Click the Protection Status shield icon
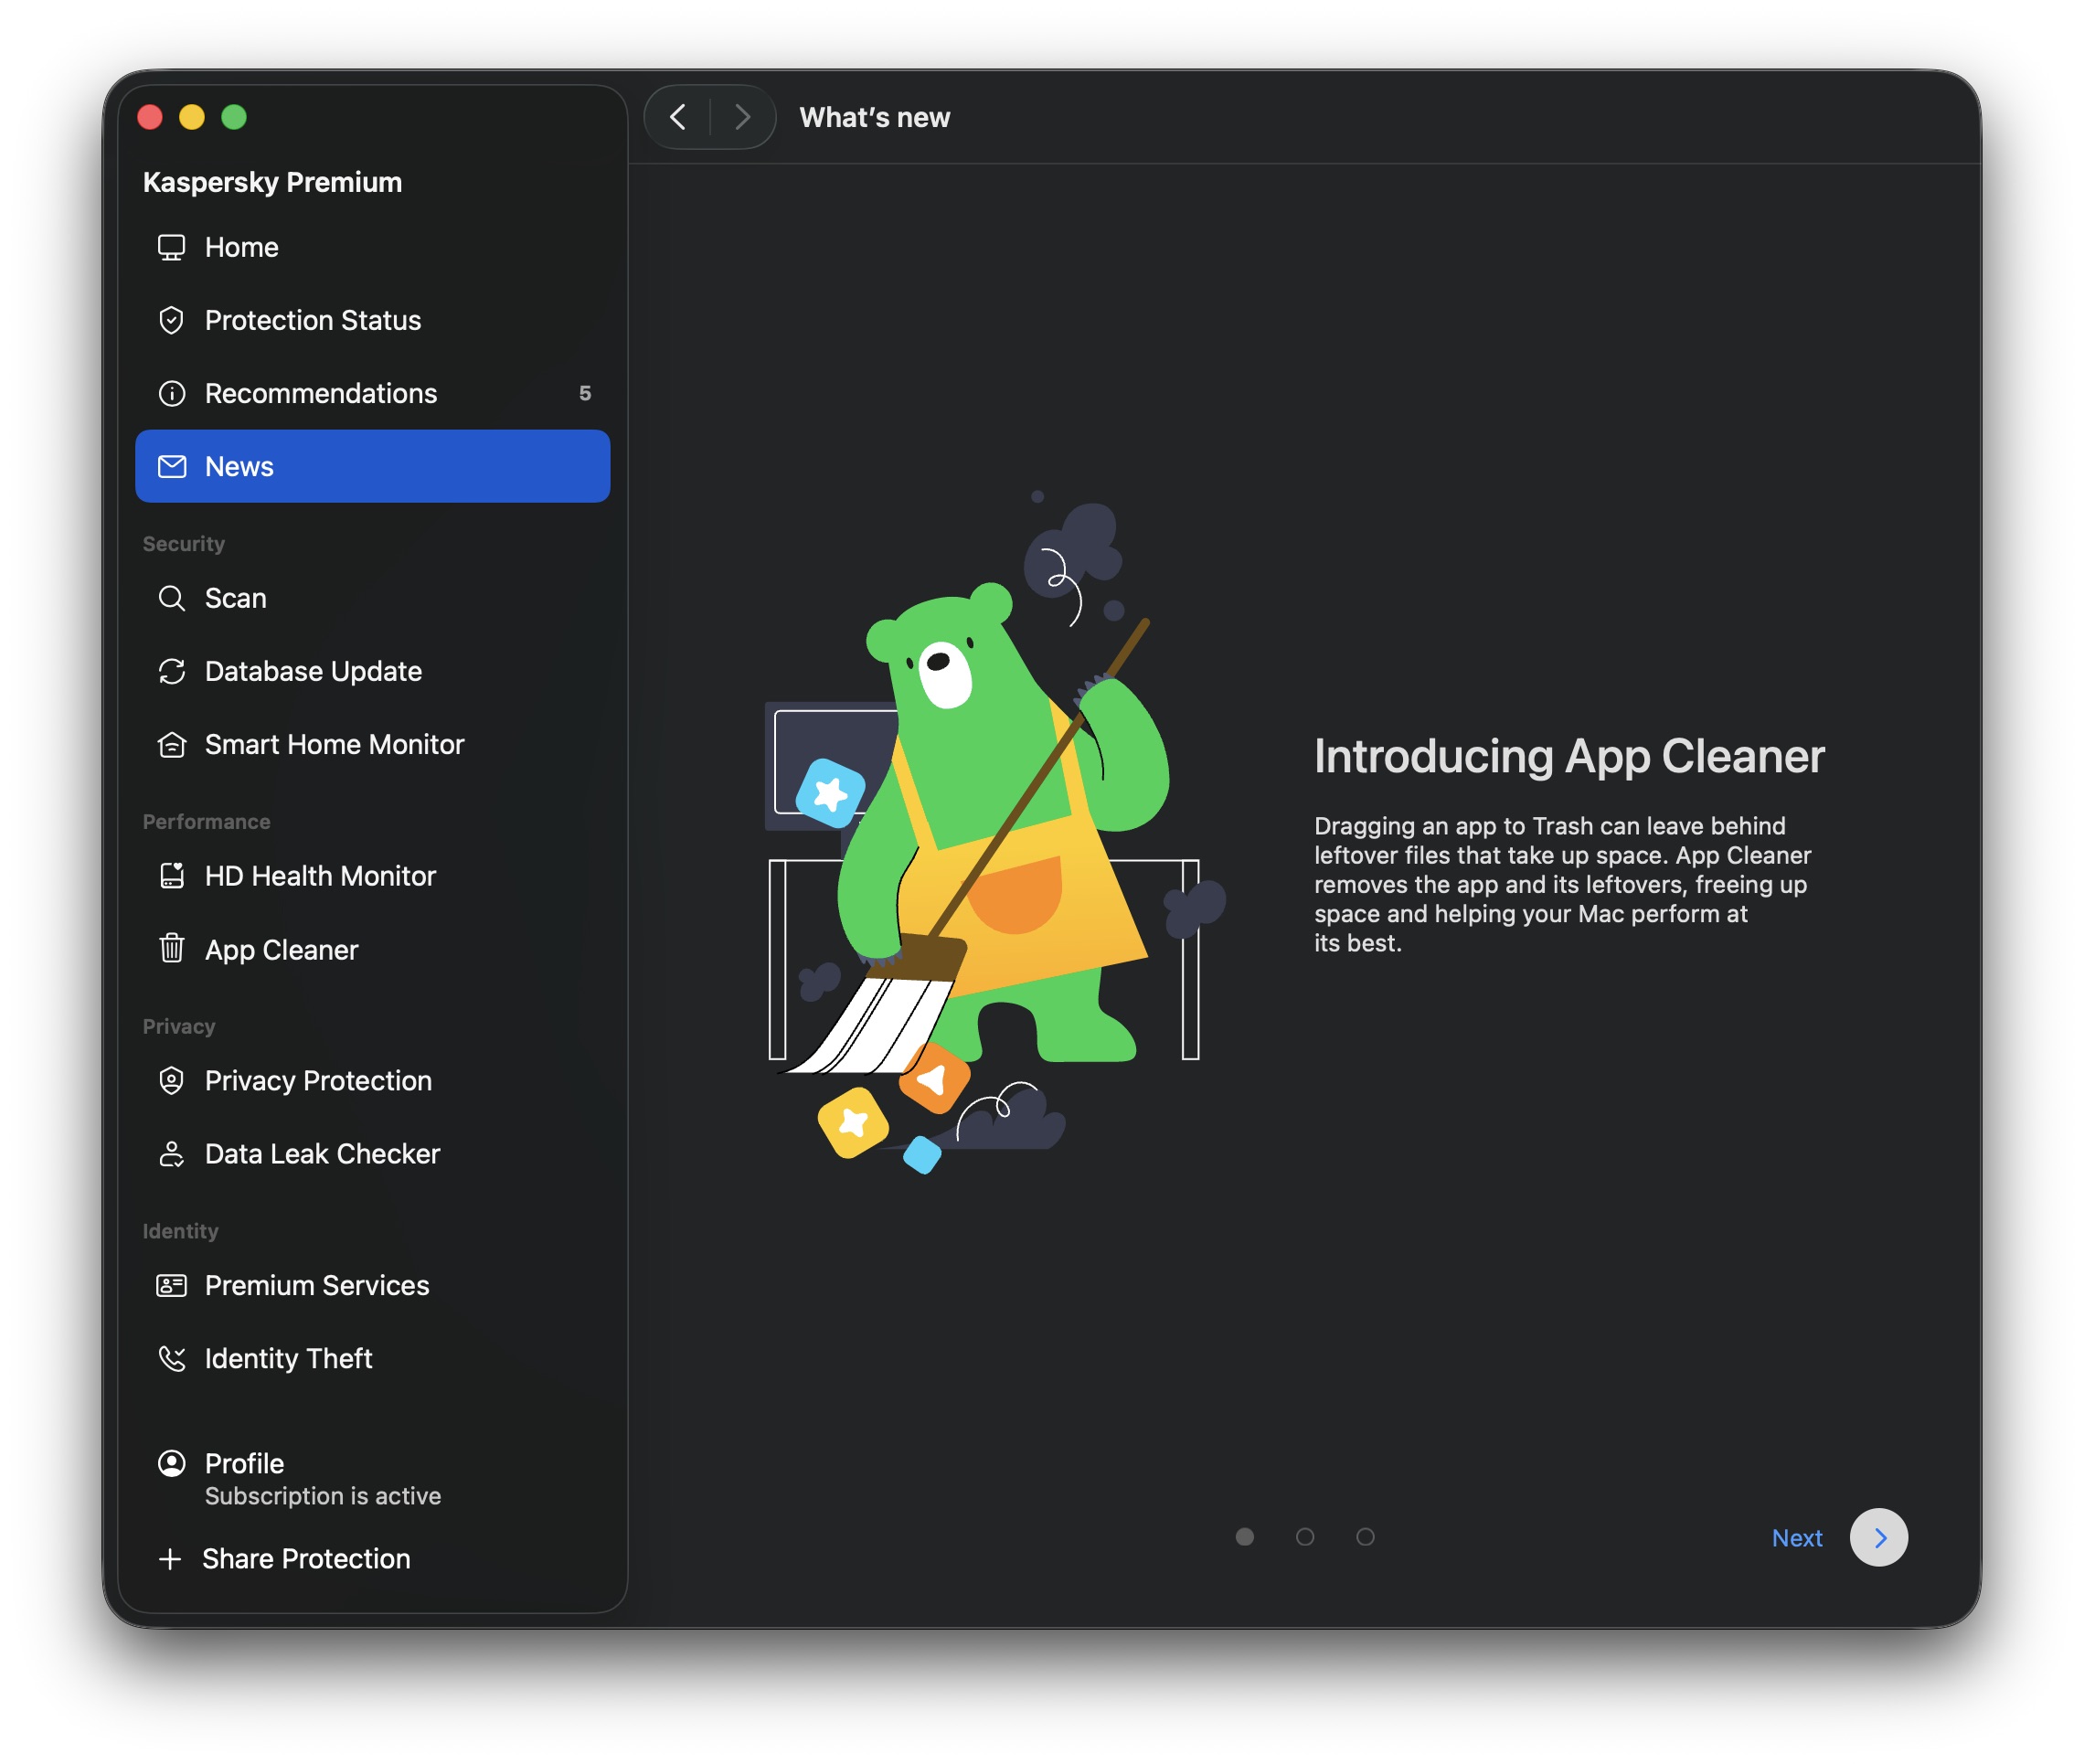 (172, 320)
